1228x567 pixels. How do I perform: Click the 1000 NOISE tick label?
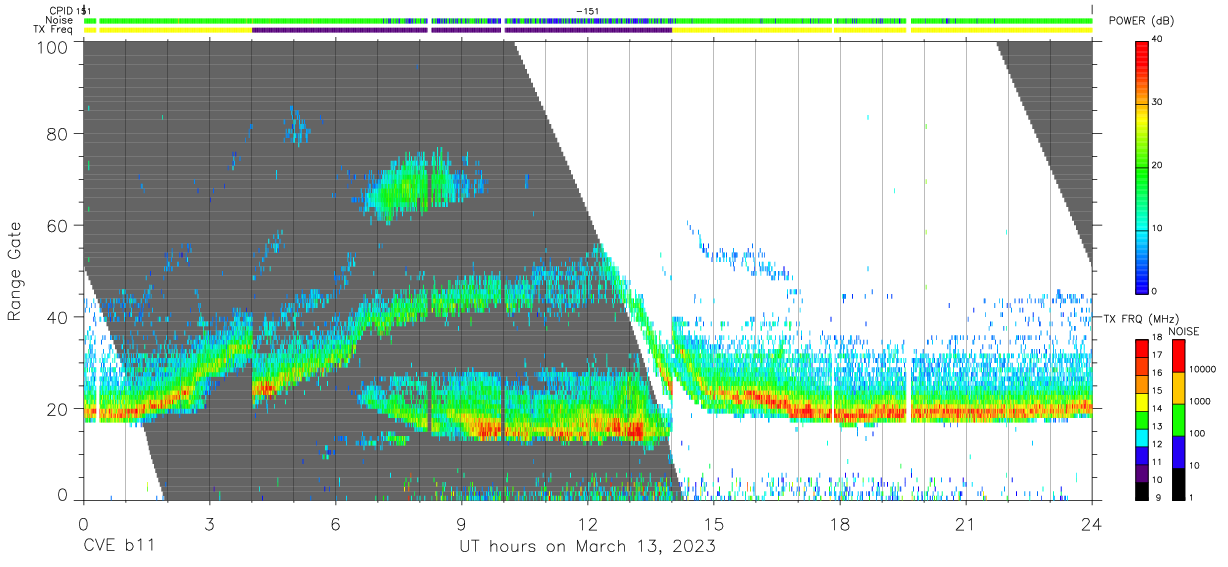pos(1198,402)
